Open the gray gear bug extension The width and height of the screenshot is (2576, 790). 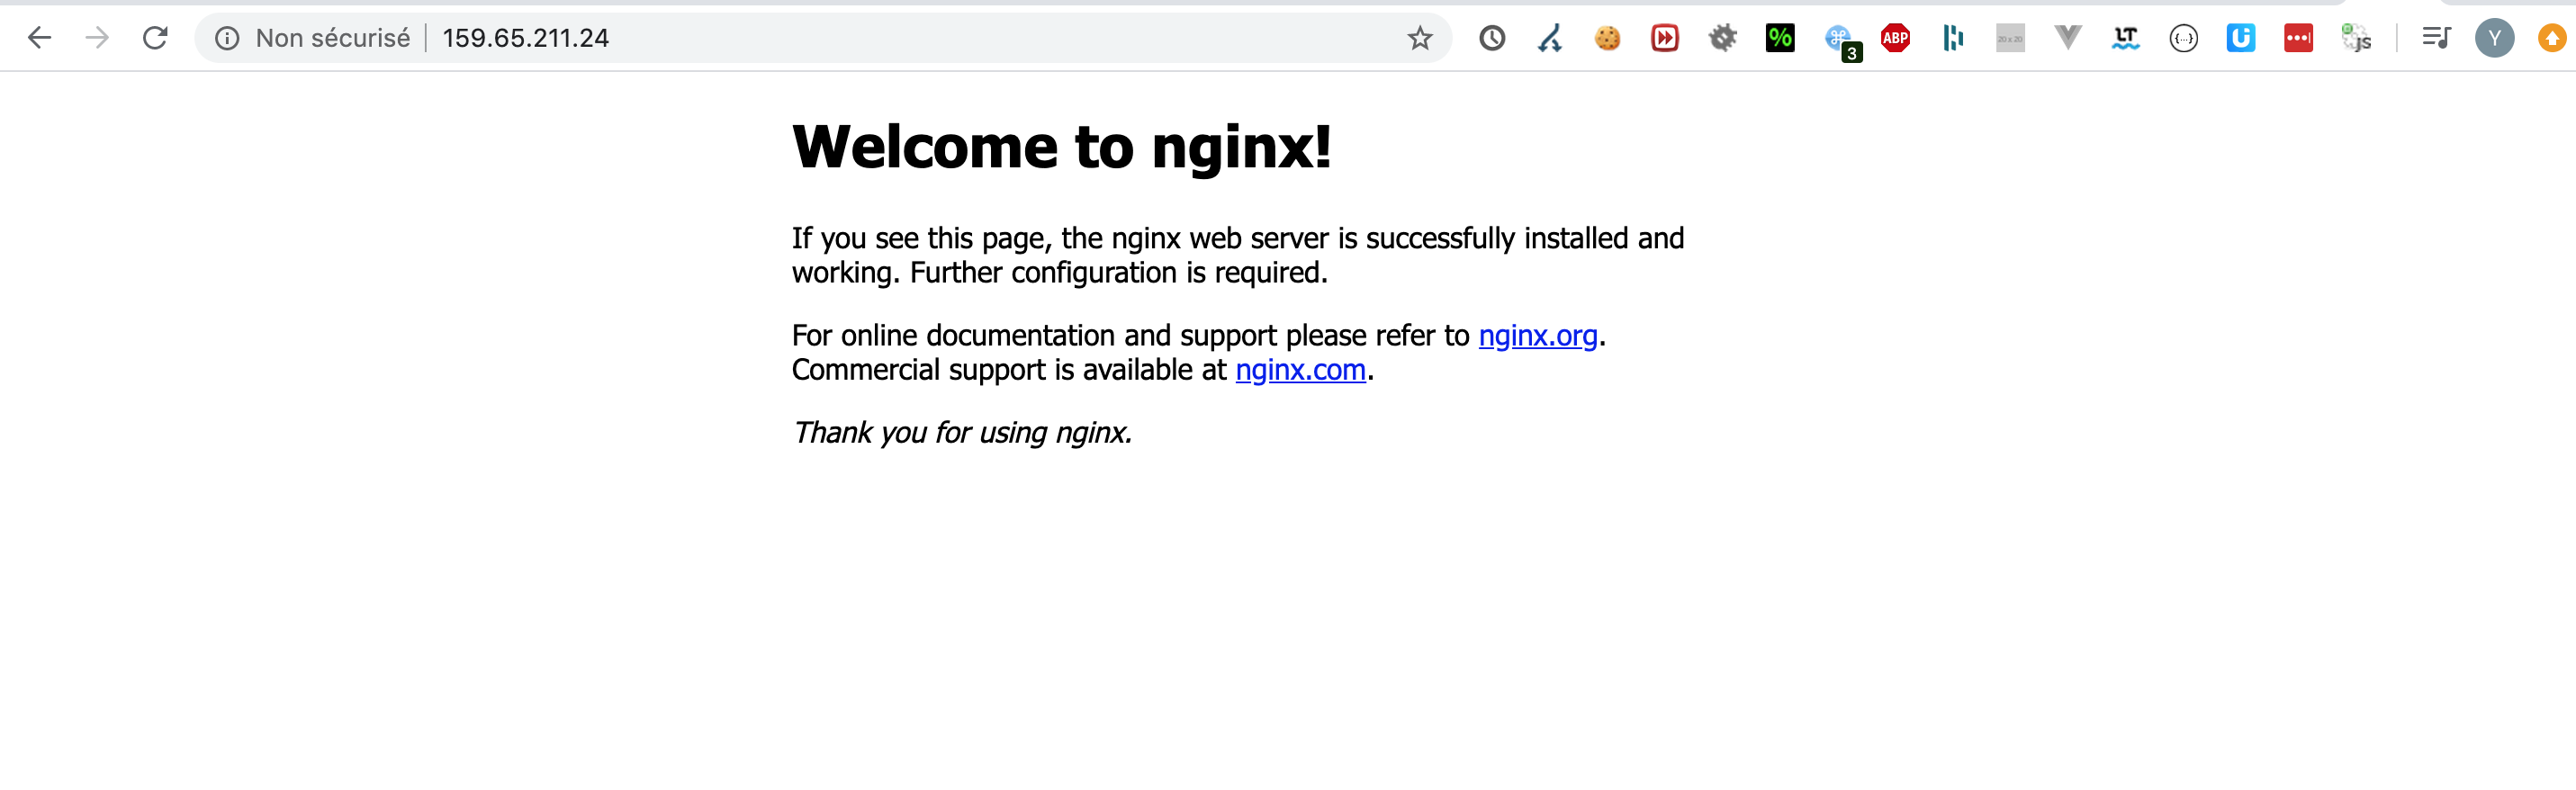tap(1723, 38)
